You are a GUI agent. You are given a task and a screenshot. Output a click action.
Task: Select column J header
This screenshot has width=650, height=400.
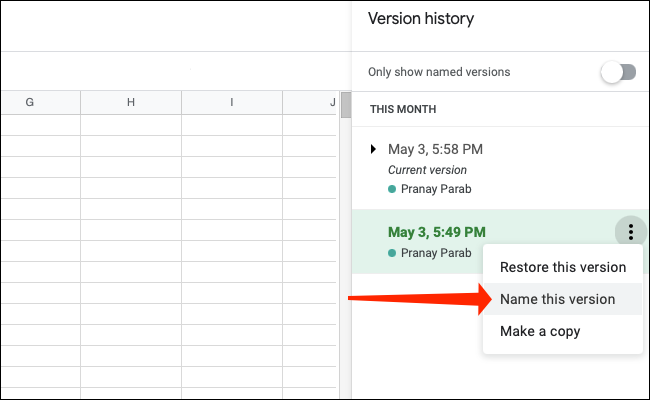tap(316, 103)
